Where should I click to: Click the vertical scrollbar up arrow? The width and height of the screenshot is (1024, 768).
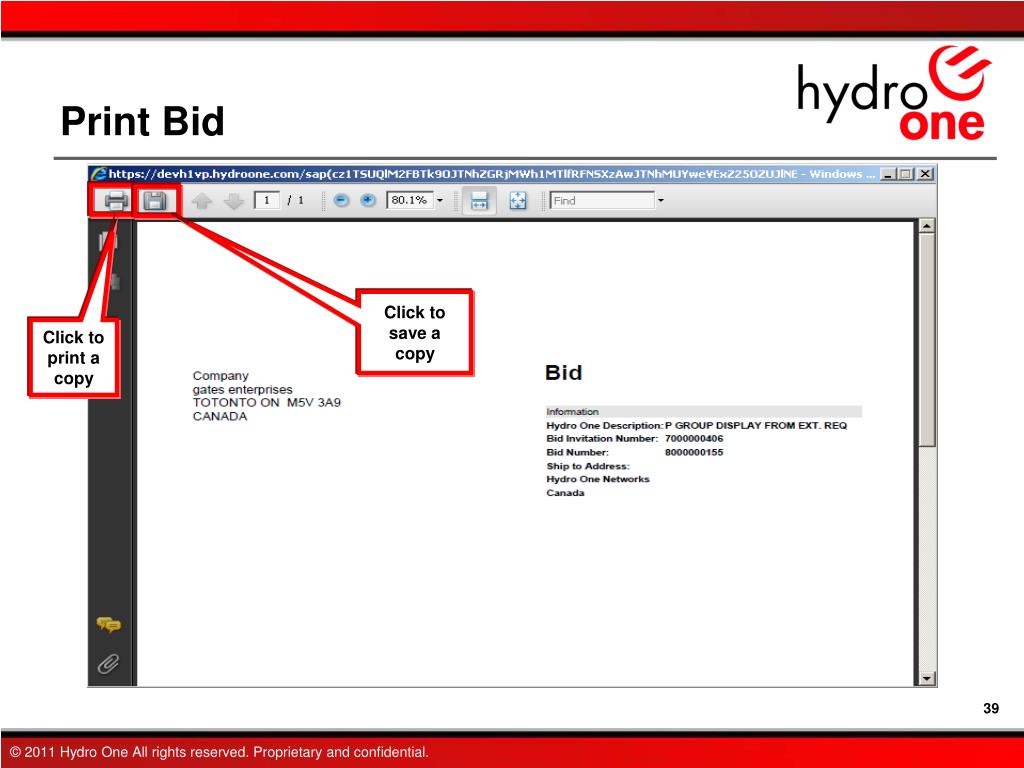(927, 226)
